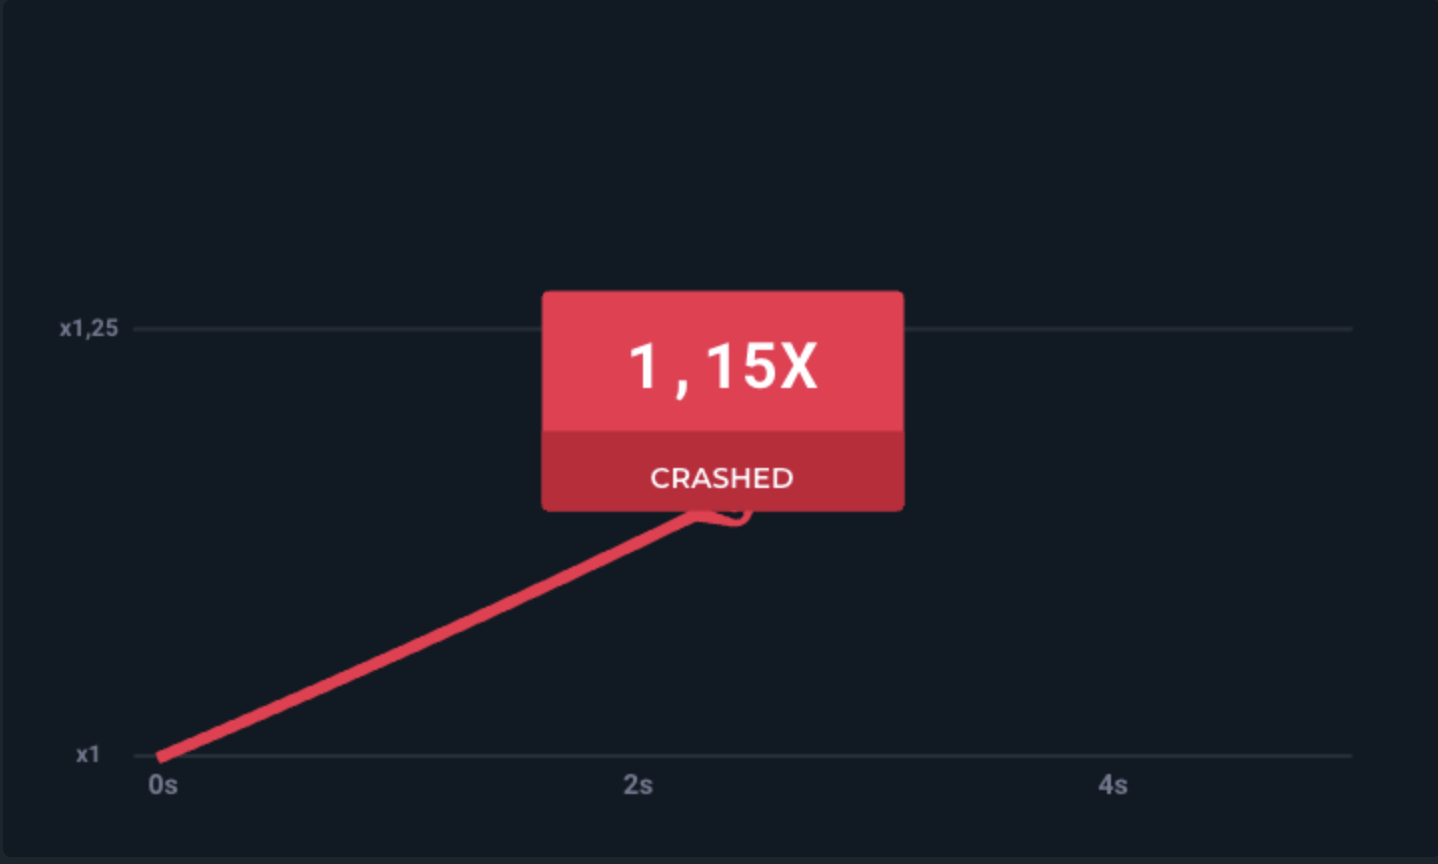The height and width of the screenshot is (864, 1438).
Task: Click the 1,15X multiplier readout
Action: (x=722, y=366)
